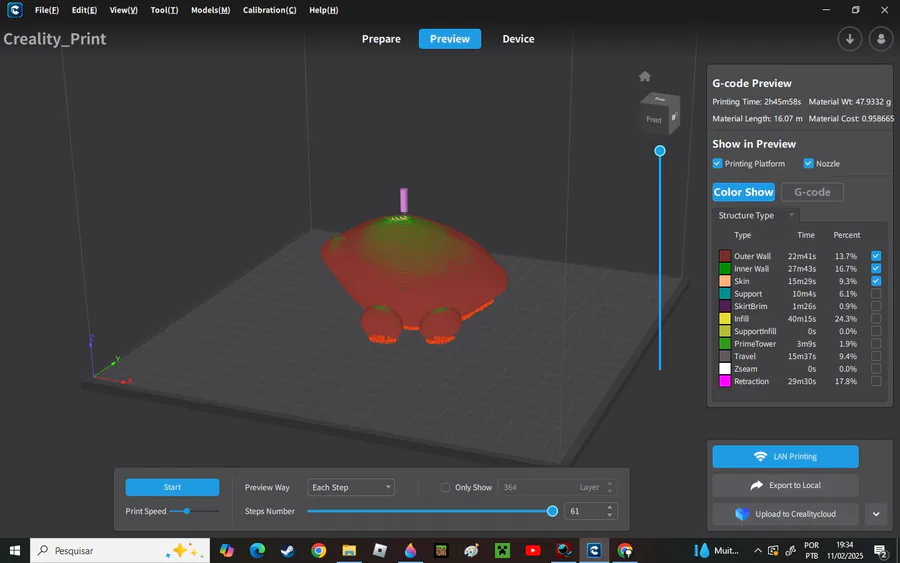The image size is (900, 563).
Task: Open the download icon at top right
Action: click(x=849, y=39)
